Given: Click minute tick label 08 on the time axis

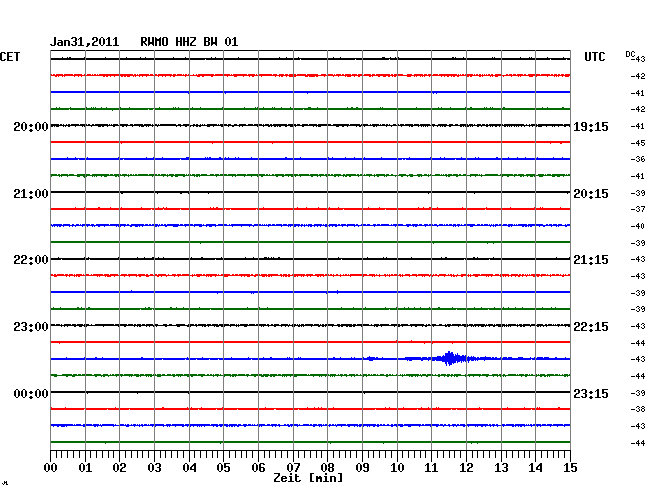Looking at the screenshot, I should 327,468.
